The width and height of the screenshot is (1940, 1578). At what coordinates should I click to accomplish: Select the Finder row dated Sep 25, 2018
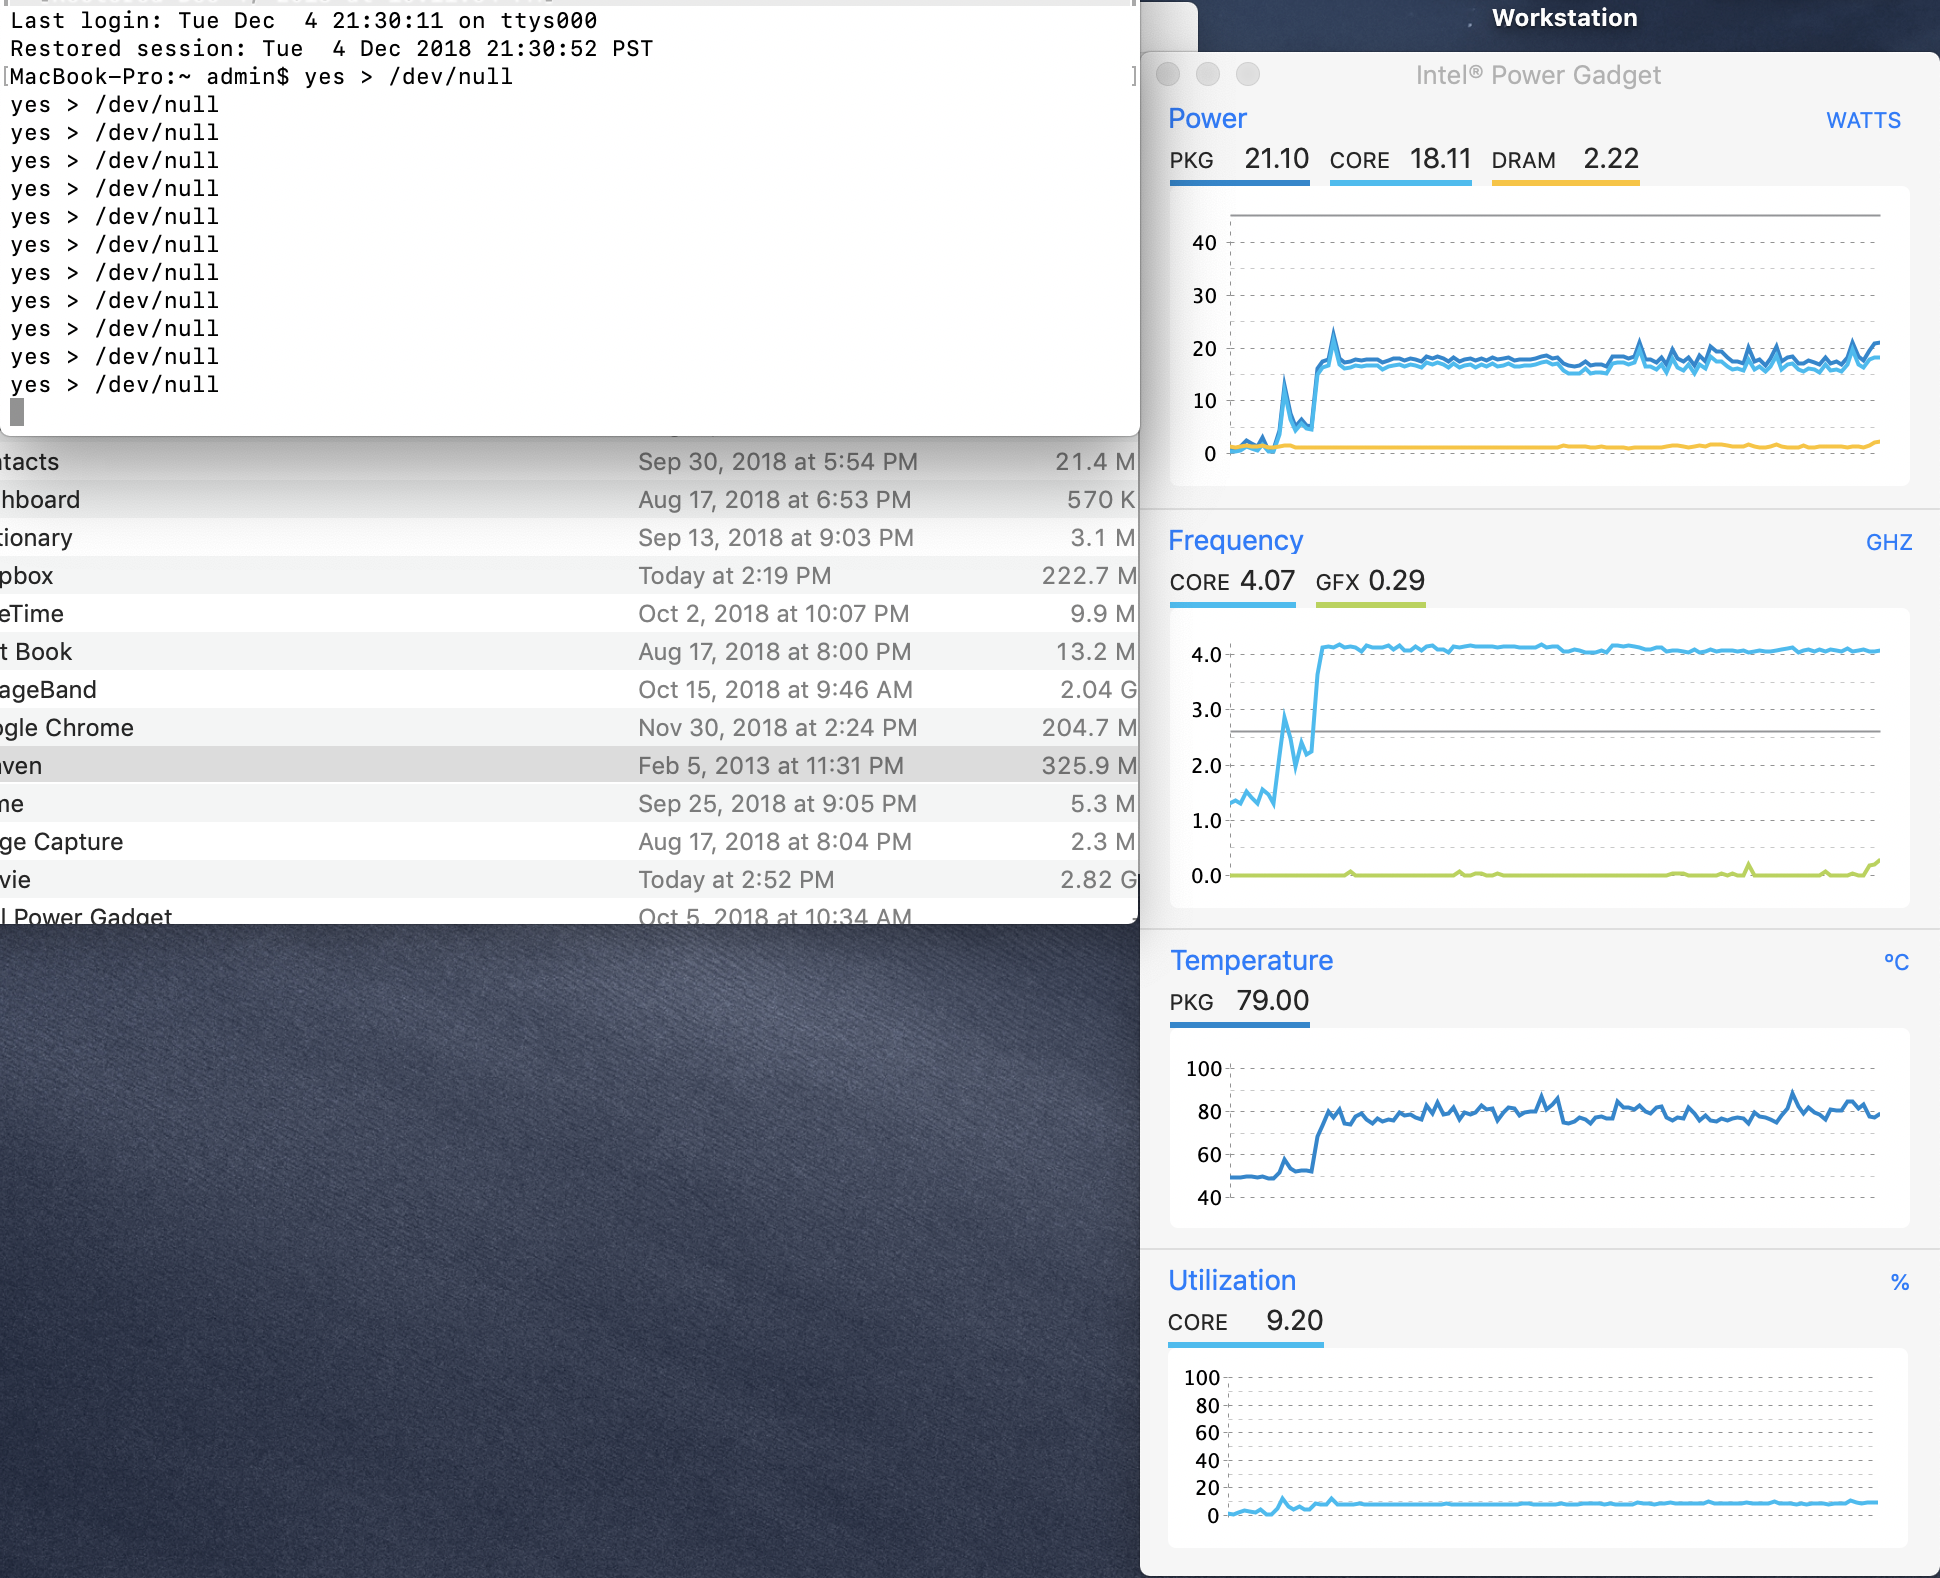coord(569,804)
